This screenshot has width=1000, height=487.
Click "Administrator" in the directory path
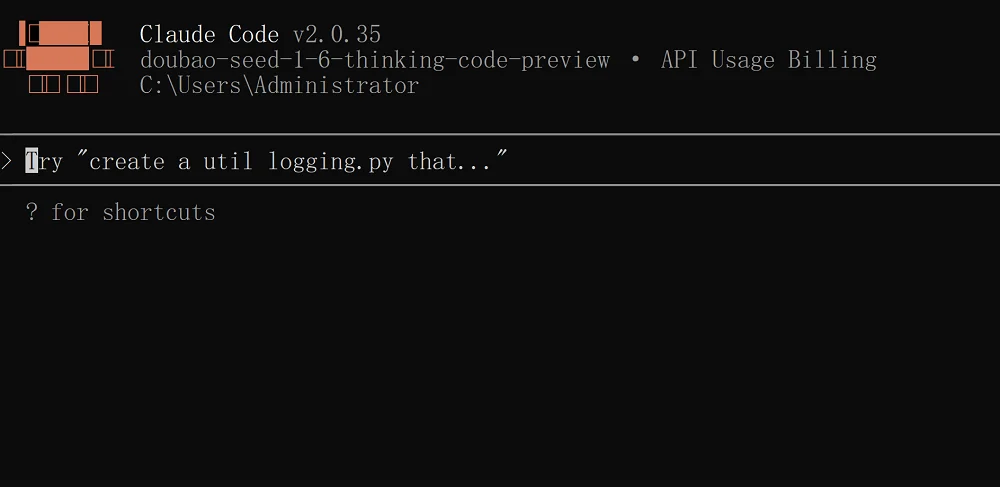point(337,86)
